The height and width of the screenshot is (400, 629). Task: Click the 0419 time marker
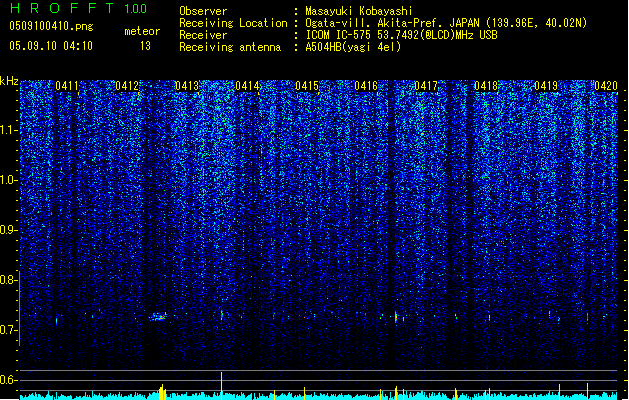[546, 86]
